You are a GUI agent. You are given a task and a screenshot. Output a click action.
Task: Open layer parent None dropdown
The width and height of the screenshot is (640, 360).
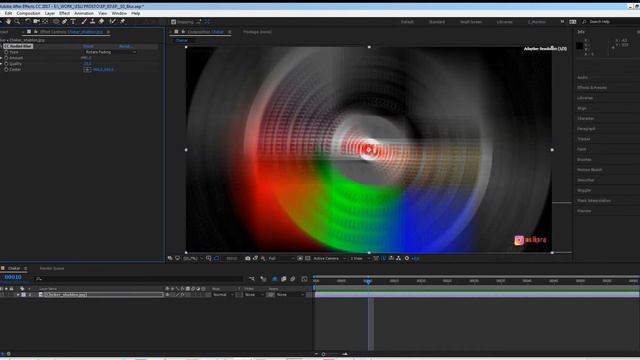[290, 295]
